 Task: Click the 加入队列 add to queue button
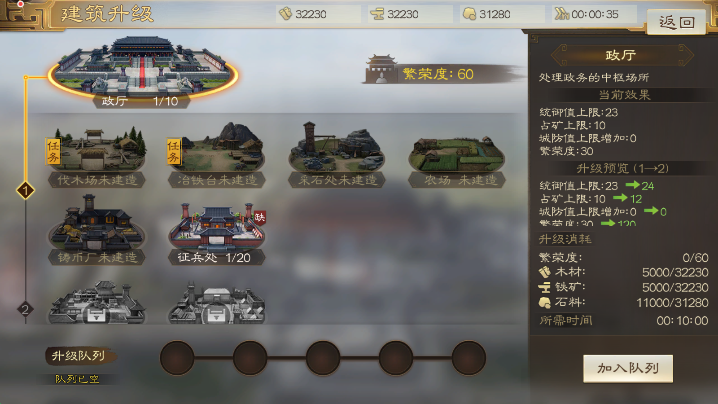click(628, 368)
